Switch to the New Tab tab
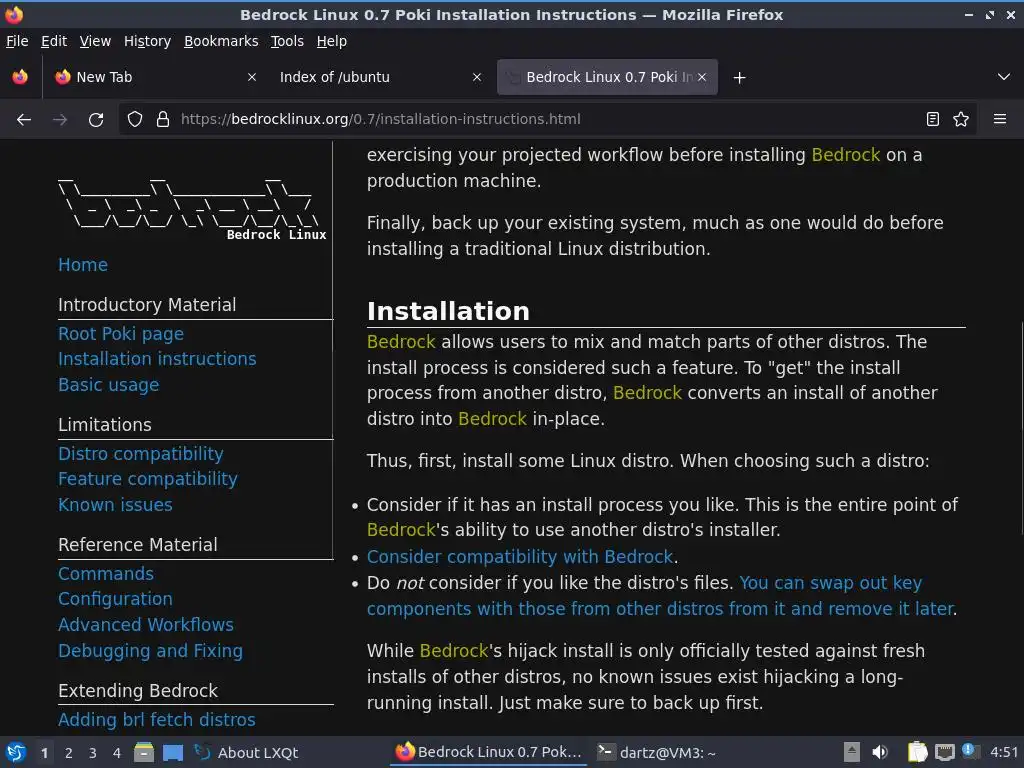The height and width of the screenshot is (768, 1024). tap(155, 77)
